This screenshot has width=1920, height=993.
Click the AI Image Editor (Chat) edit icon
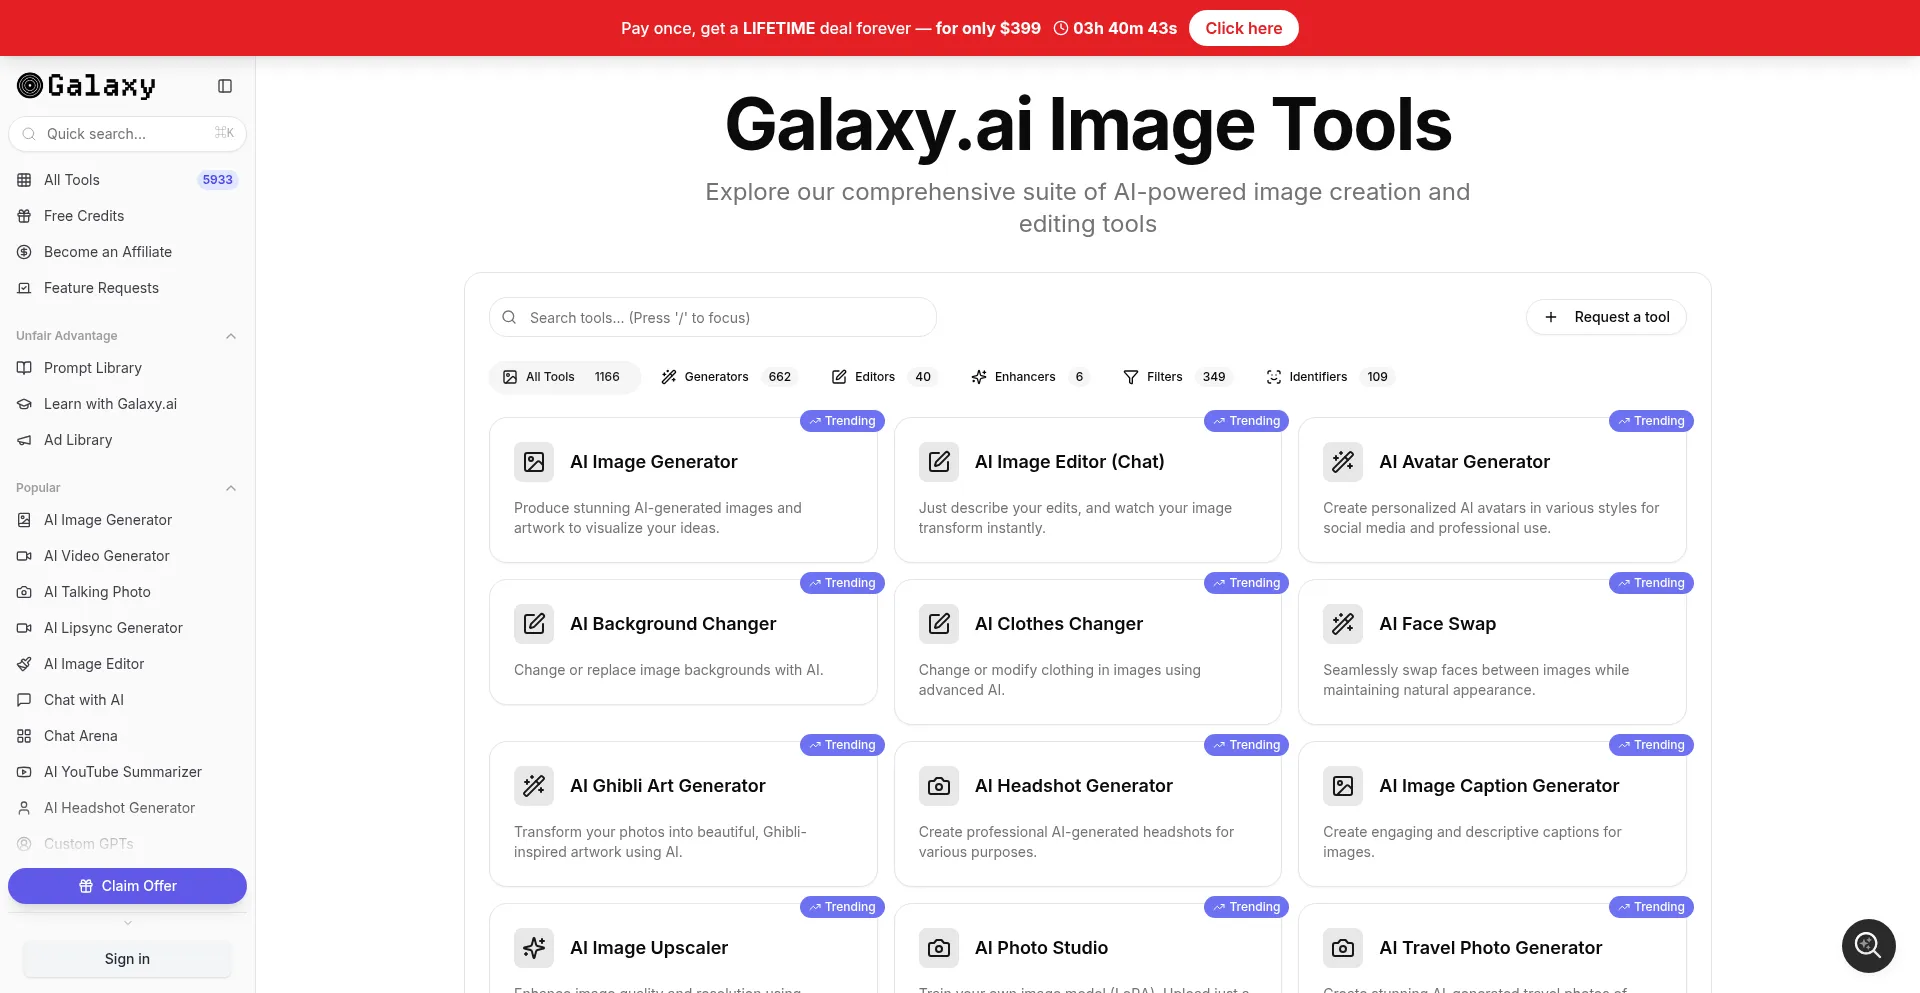click(x=939, y=462)
